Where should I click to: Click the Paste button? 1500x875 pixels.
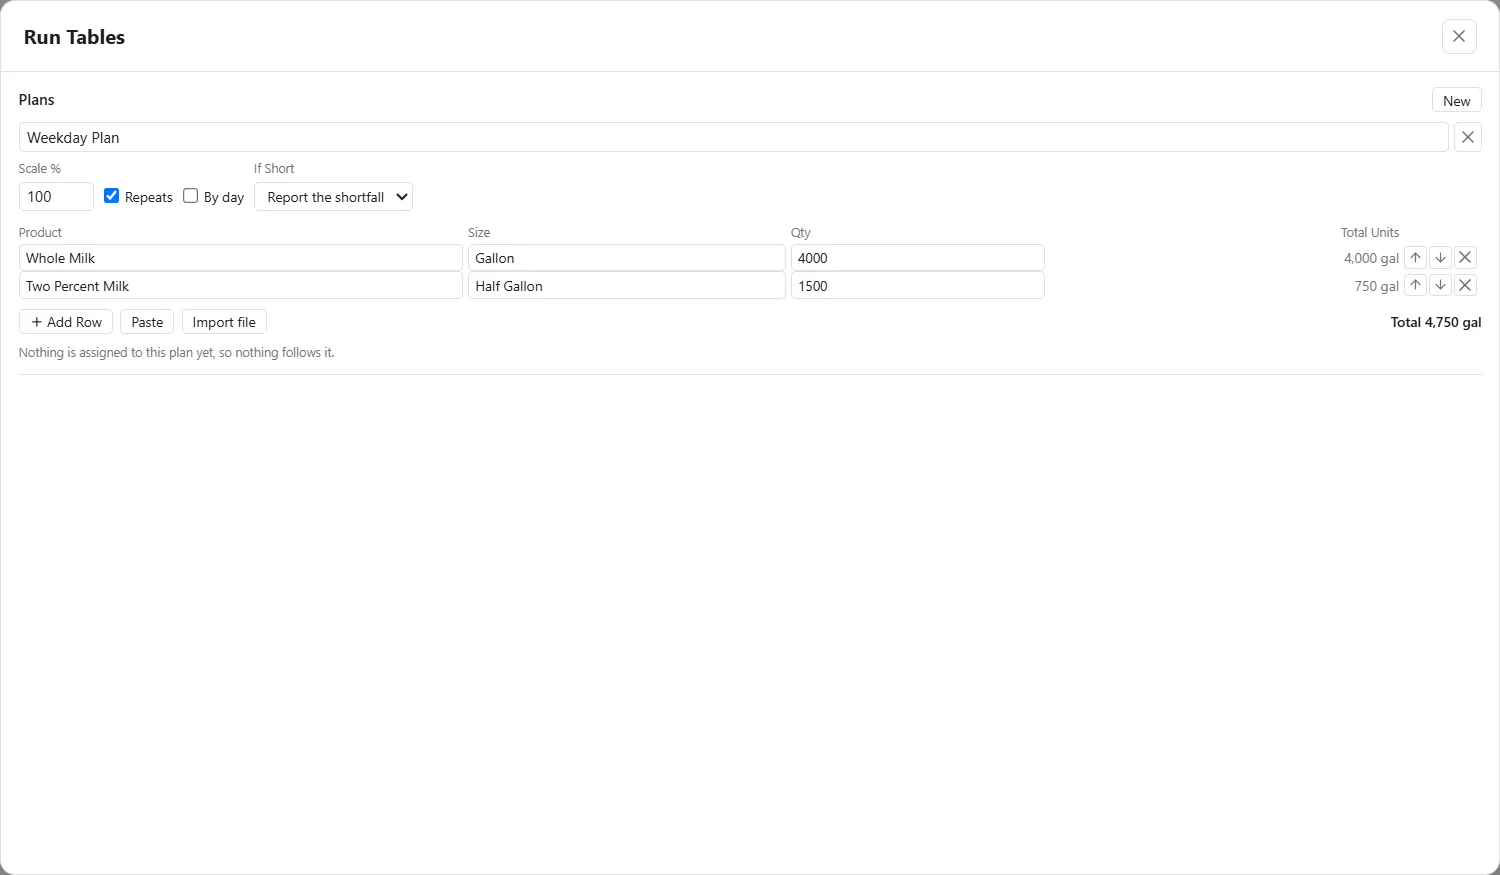(147, 322)
